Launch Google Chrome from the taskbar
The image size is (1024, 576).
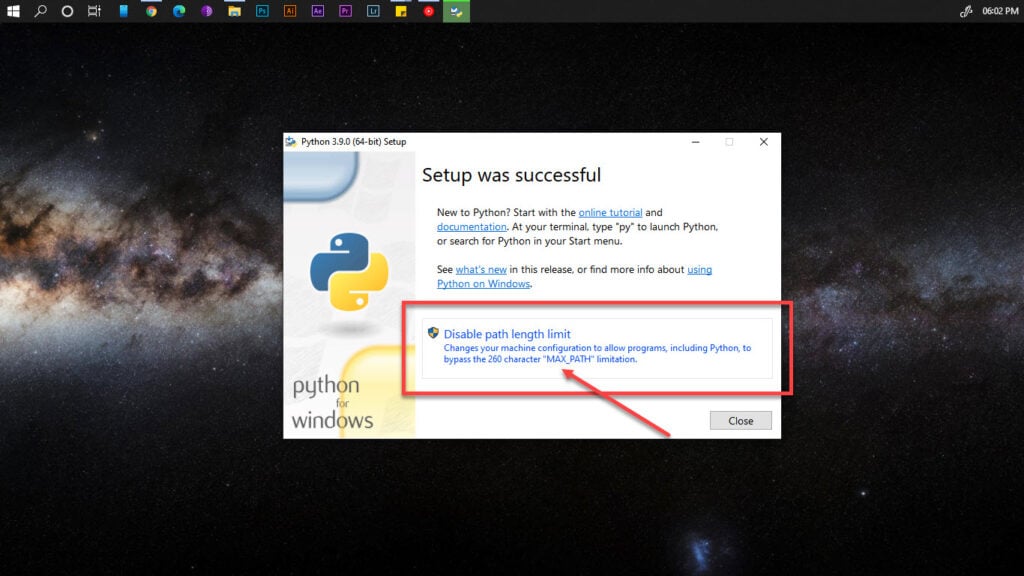pos(152,11)
